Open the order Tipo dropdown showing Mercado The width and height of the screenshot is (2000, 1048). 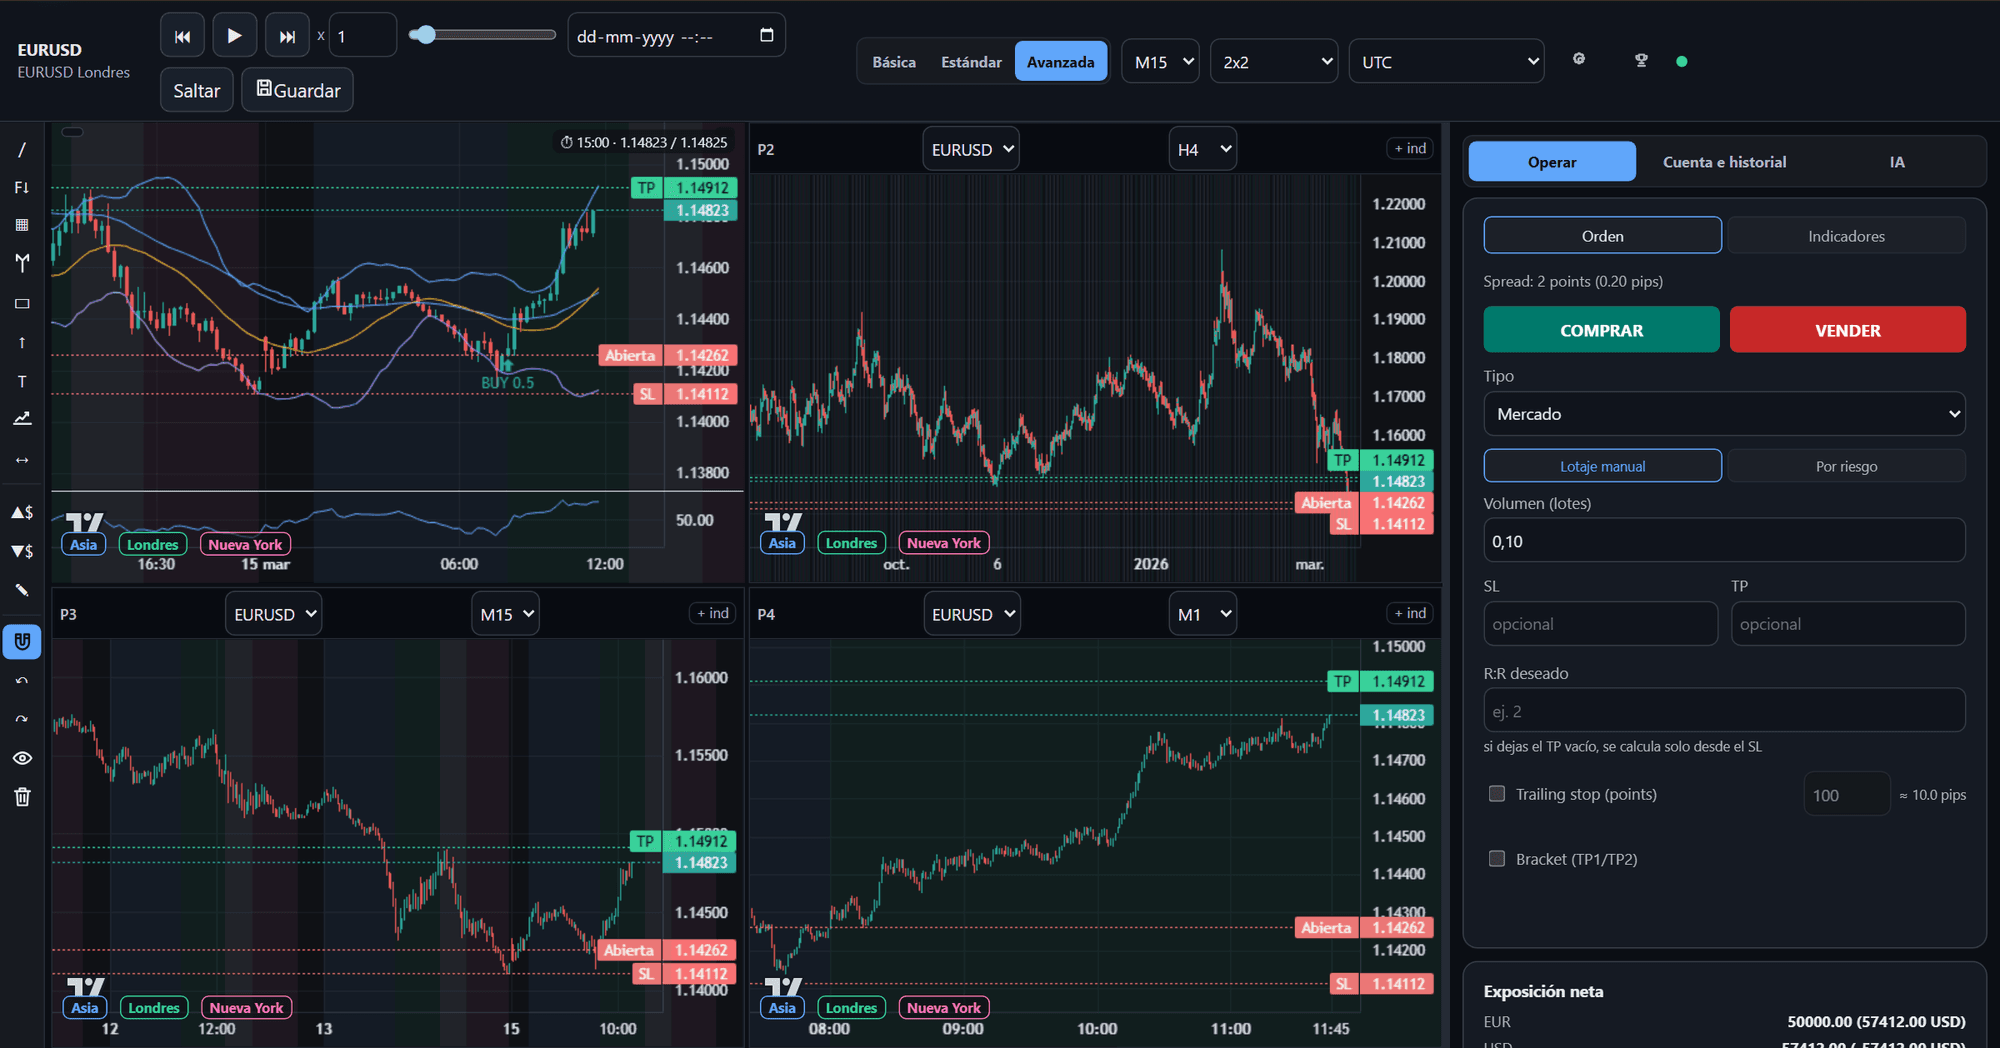pos(1724,414)
